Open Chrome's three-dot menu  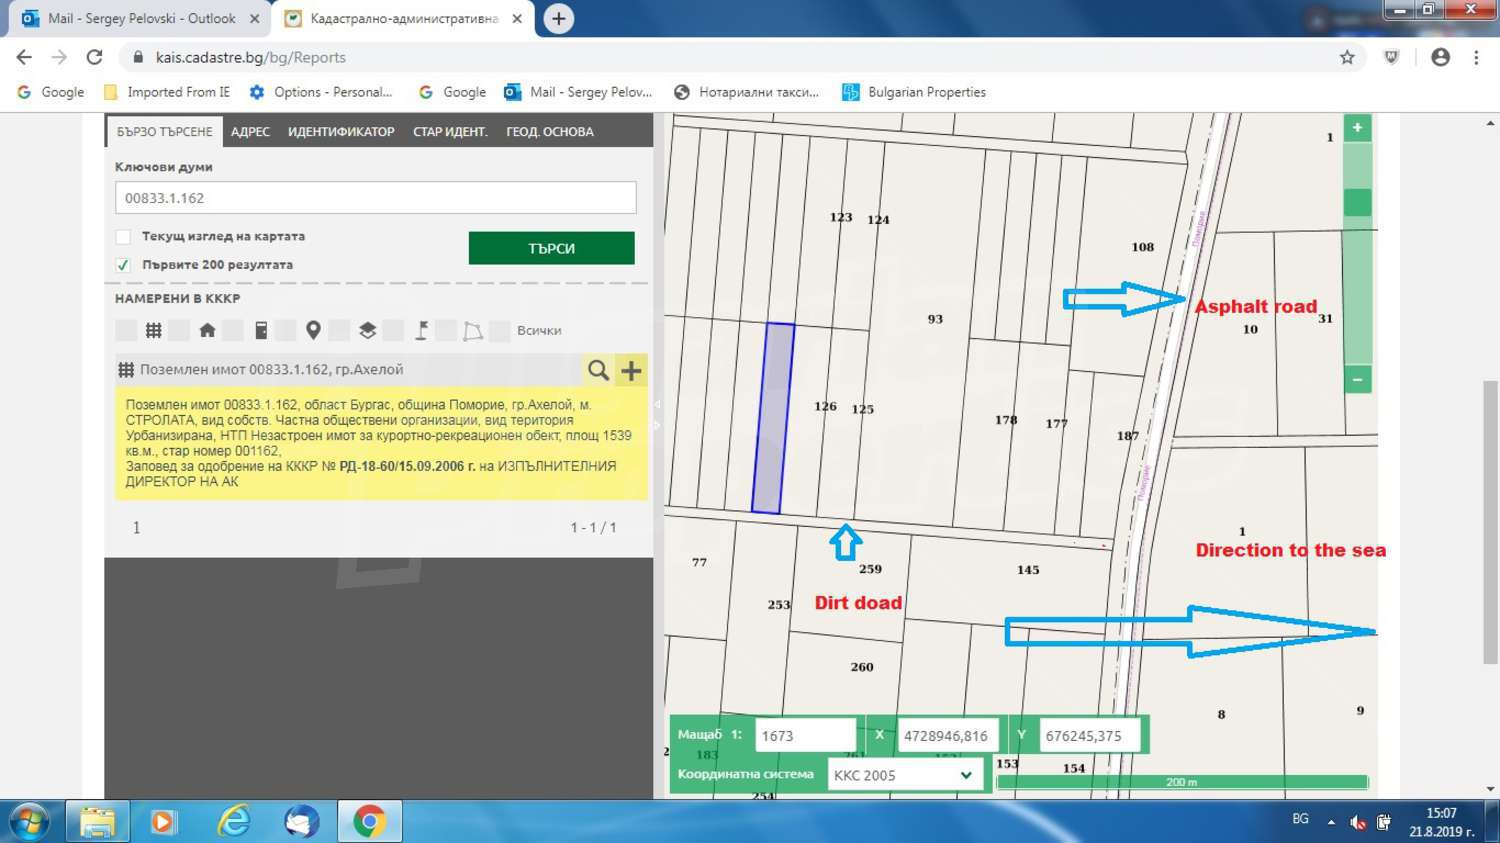coord(1476,58)
